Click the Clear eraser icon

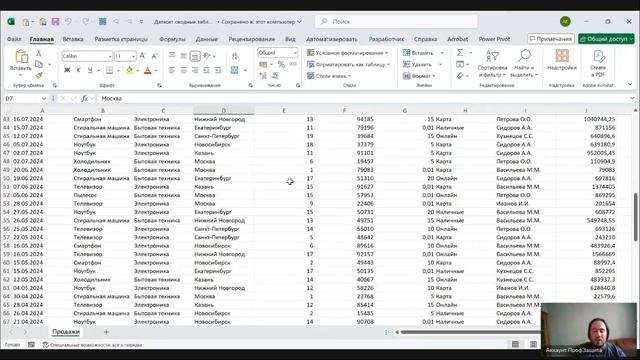pos(460,76)
